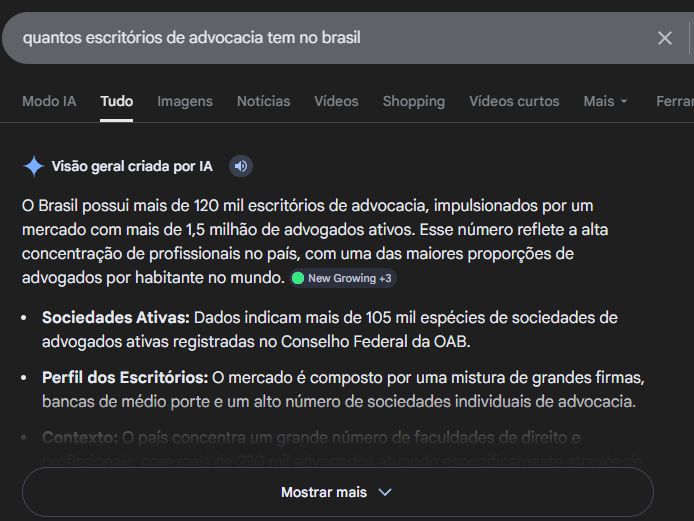
Task: Clear the search query with the X icon
Action: 664,38
